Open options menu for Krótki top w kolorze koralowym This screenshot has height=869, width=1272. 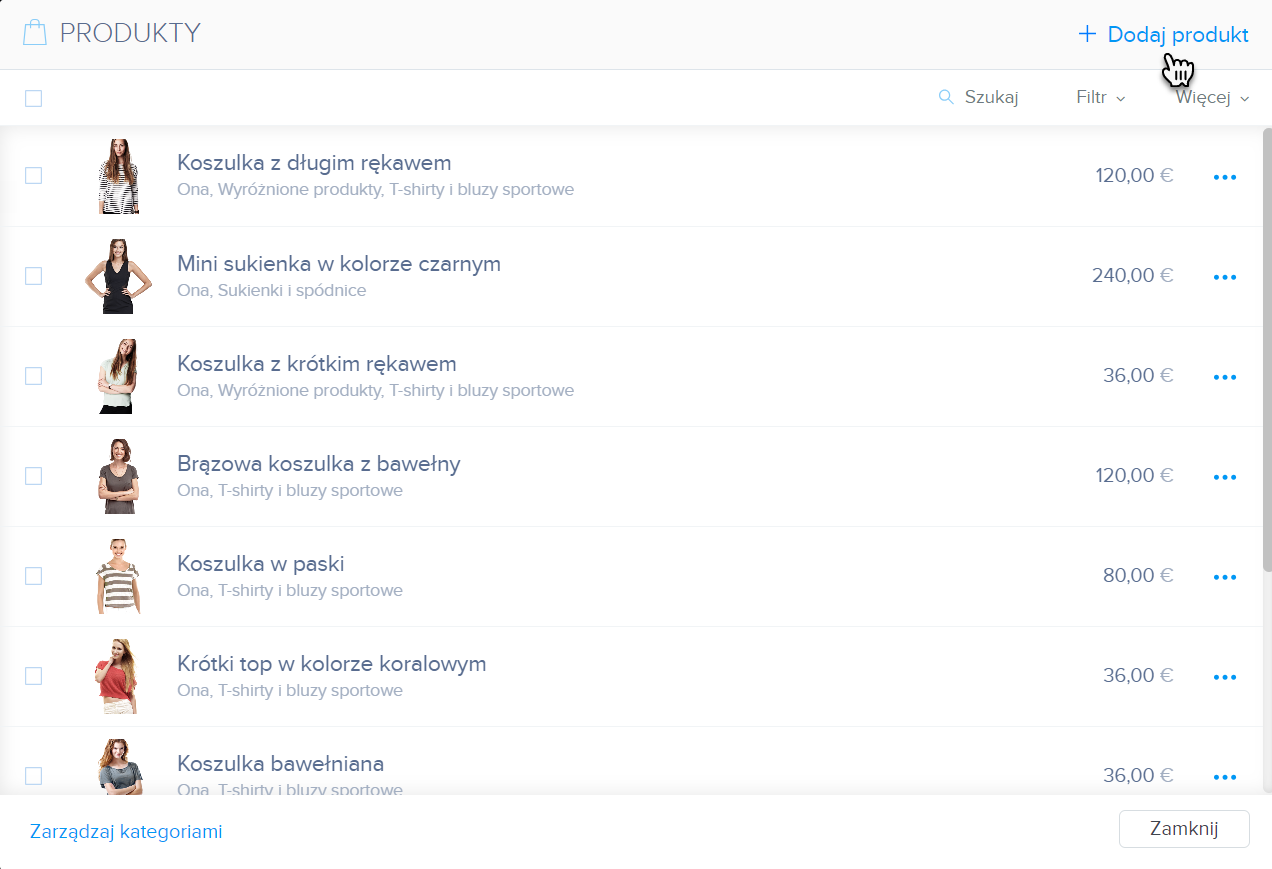(x=1225, y=677)
